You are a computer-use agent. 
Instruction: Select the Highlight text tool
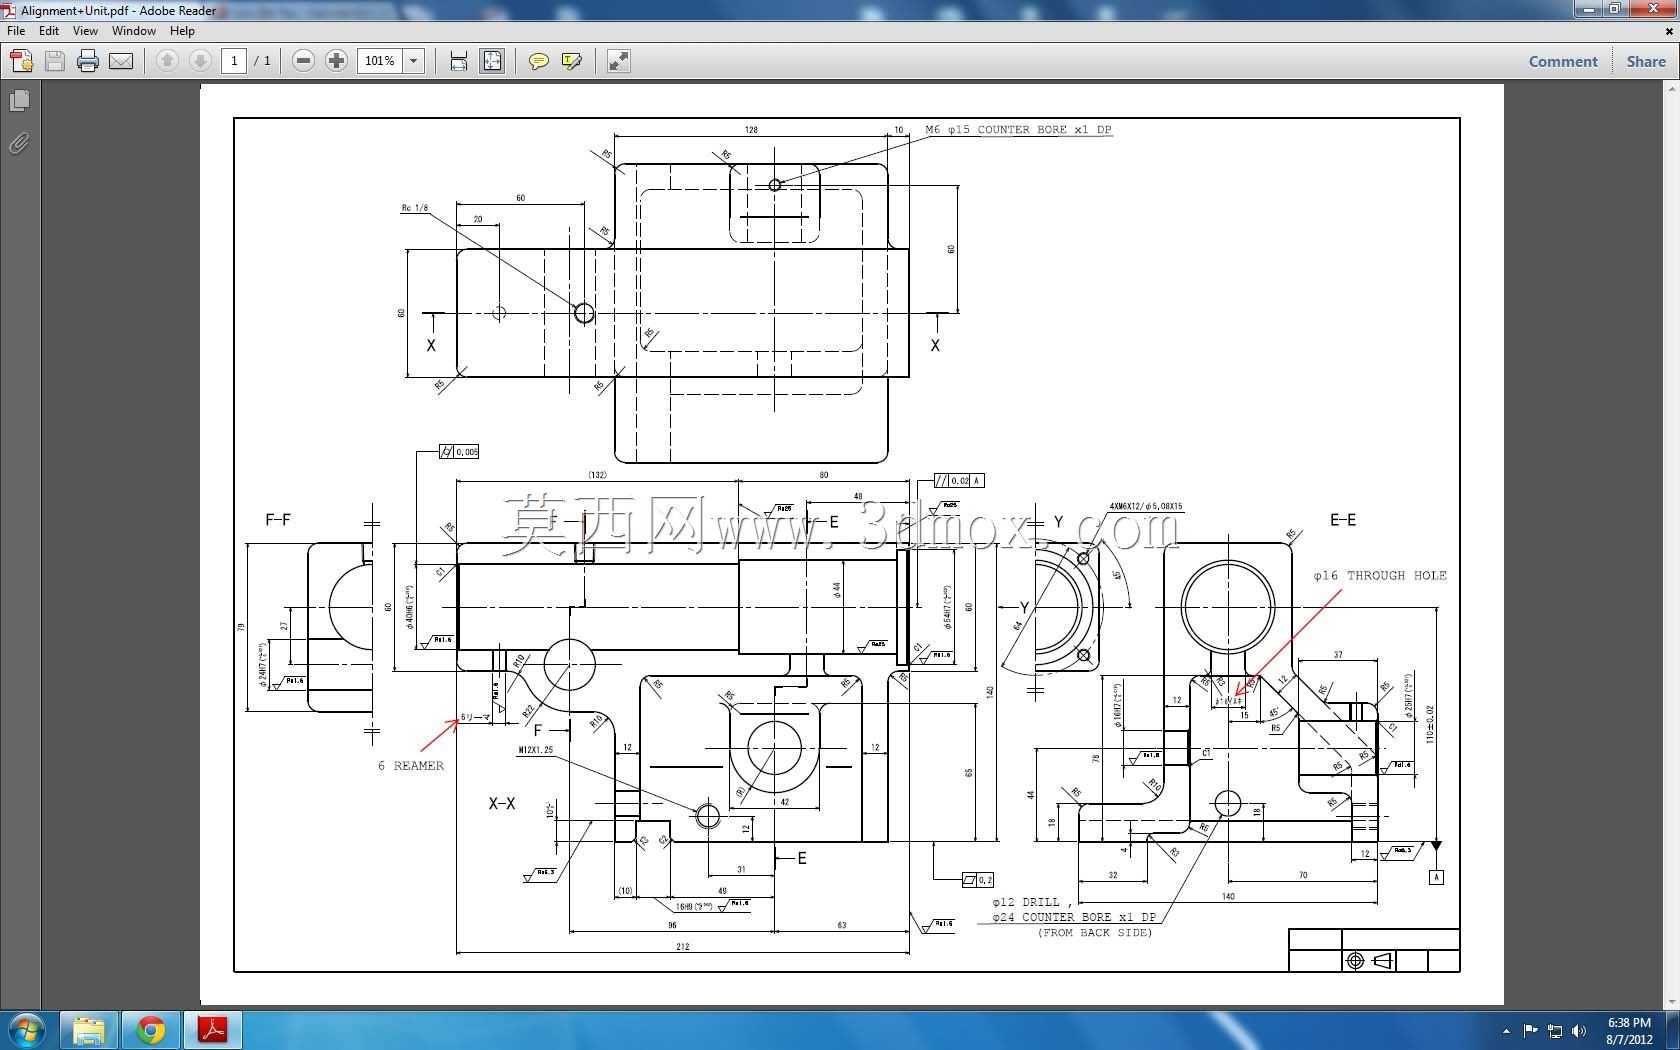tap(572, 61)
